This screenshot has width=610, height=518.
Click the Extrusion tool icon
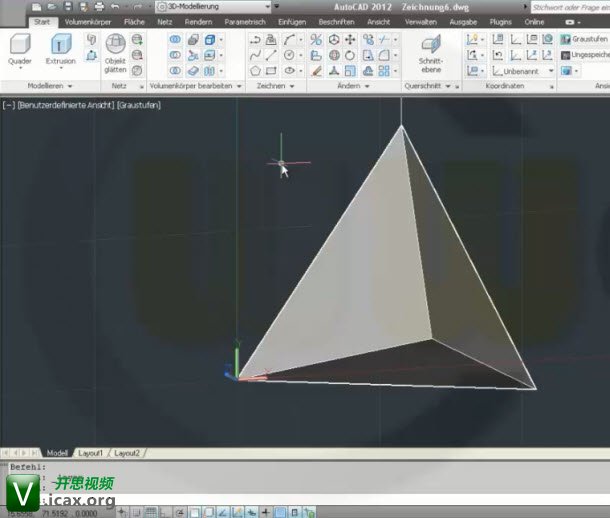click(x=60, y=48)
